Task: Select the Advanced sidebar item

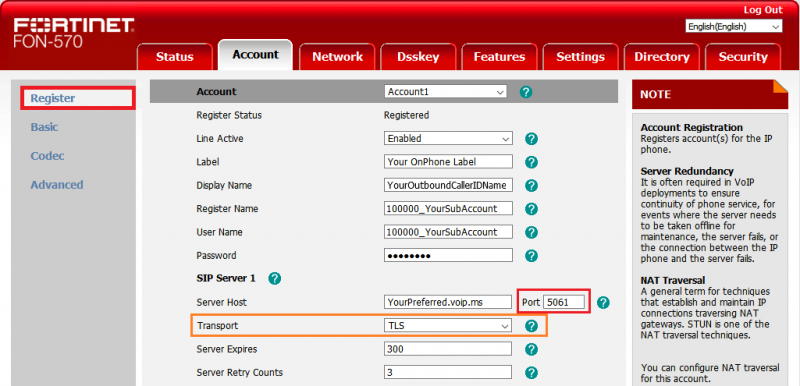Action: (57, 185)
